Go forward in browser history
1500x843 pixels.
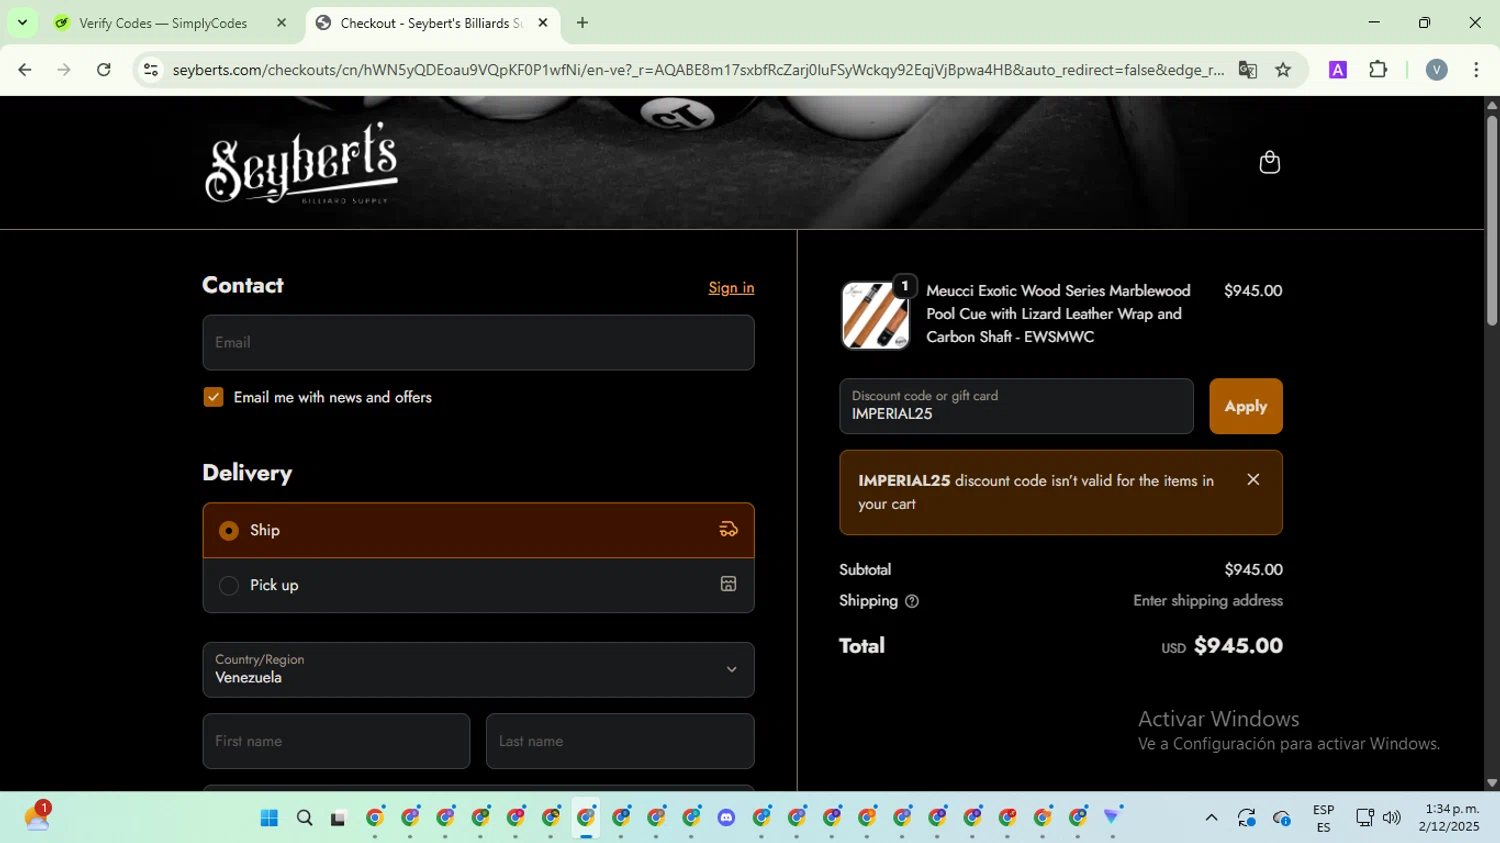(x=64, y=70)
